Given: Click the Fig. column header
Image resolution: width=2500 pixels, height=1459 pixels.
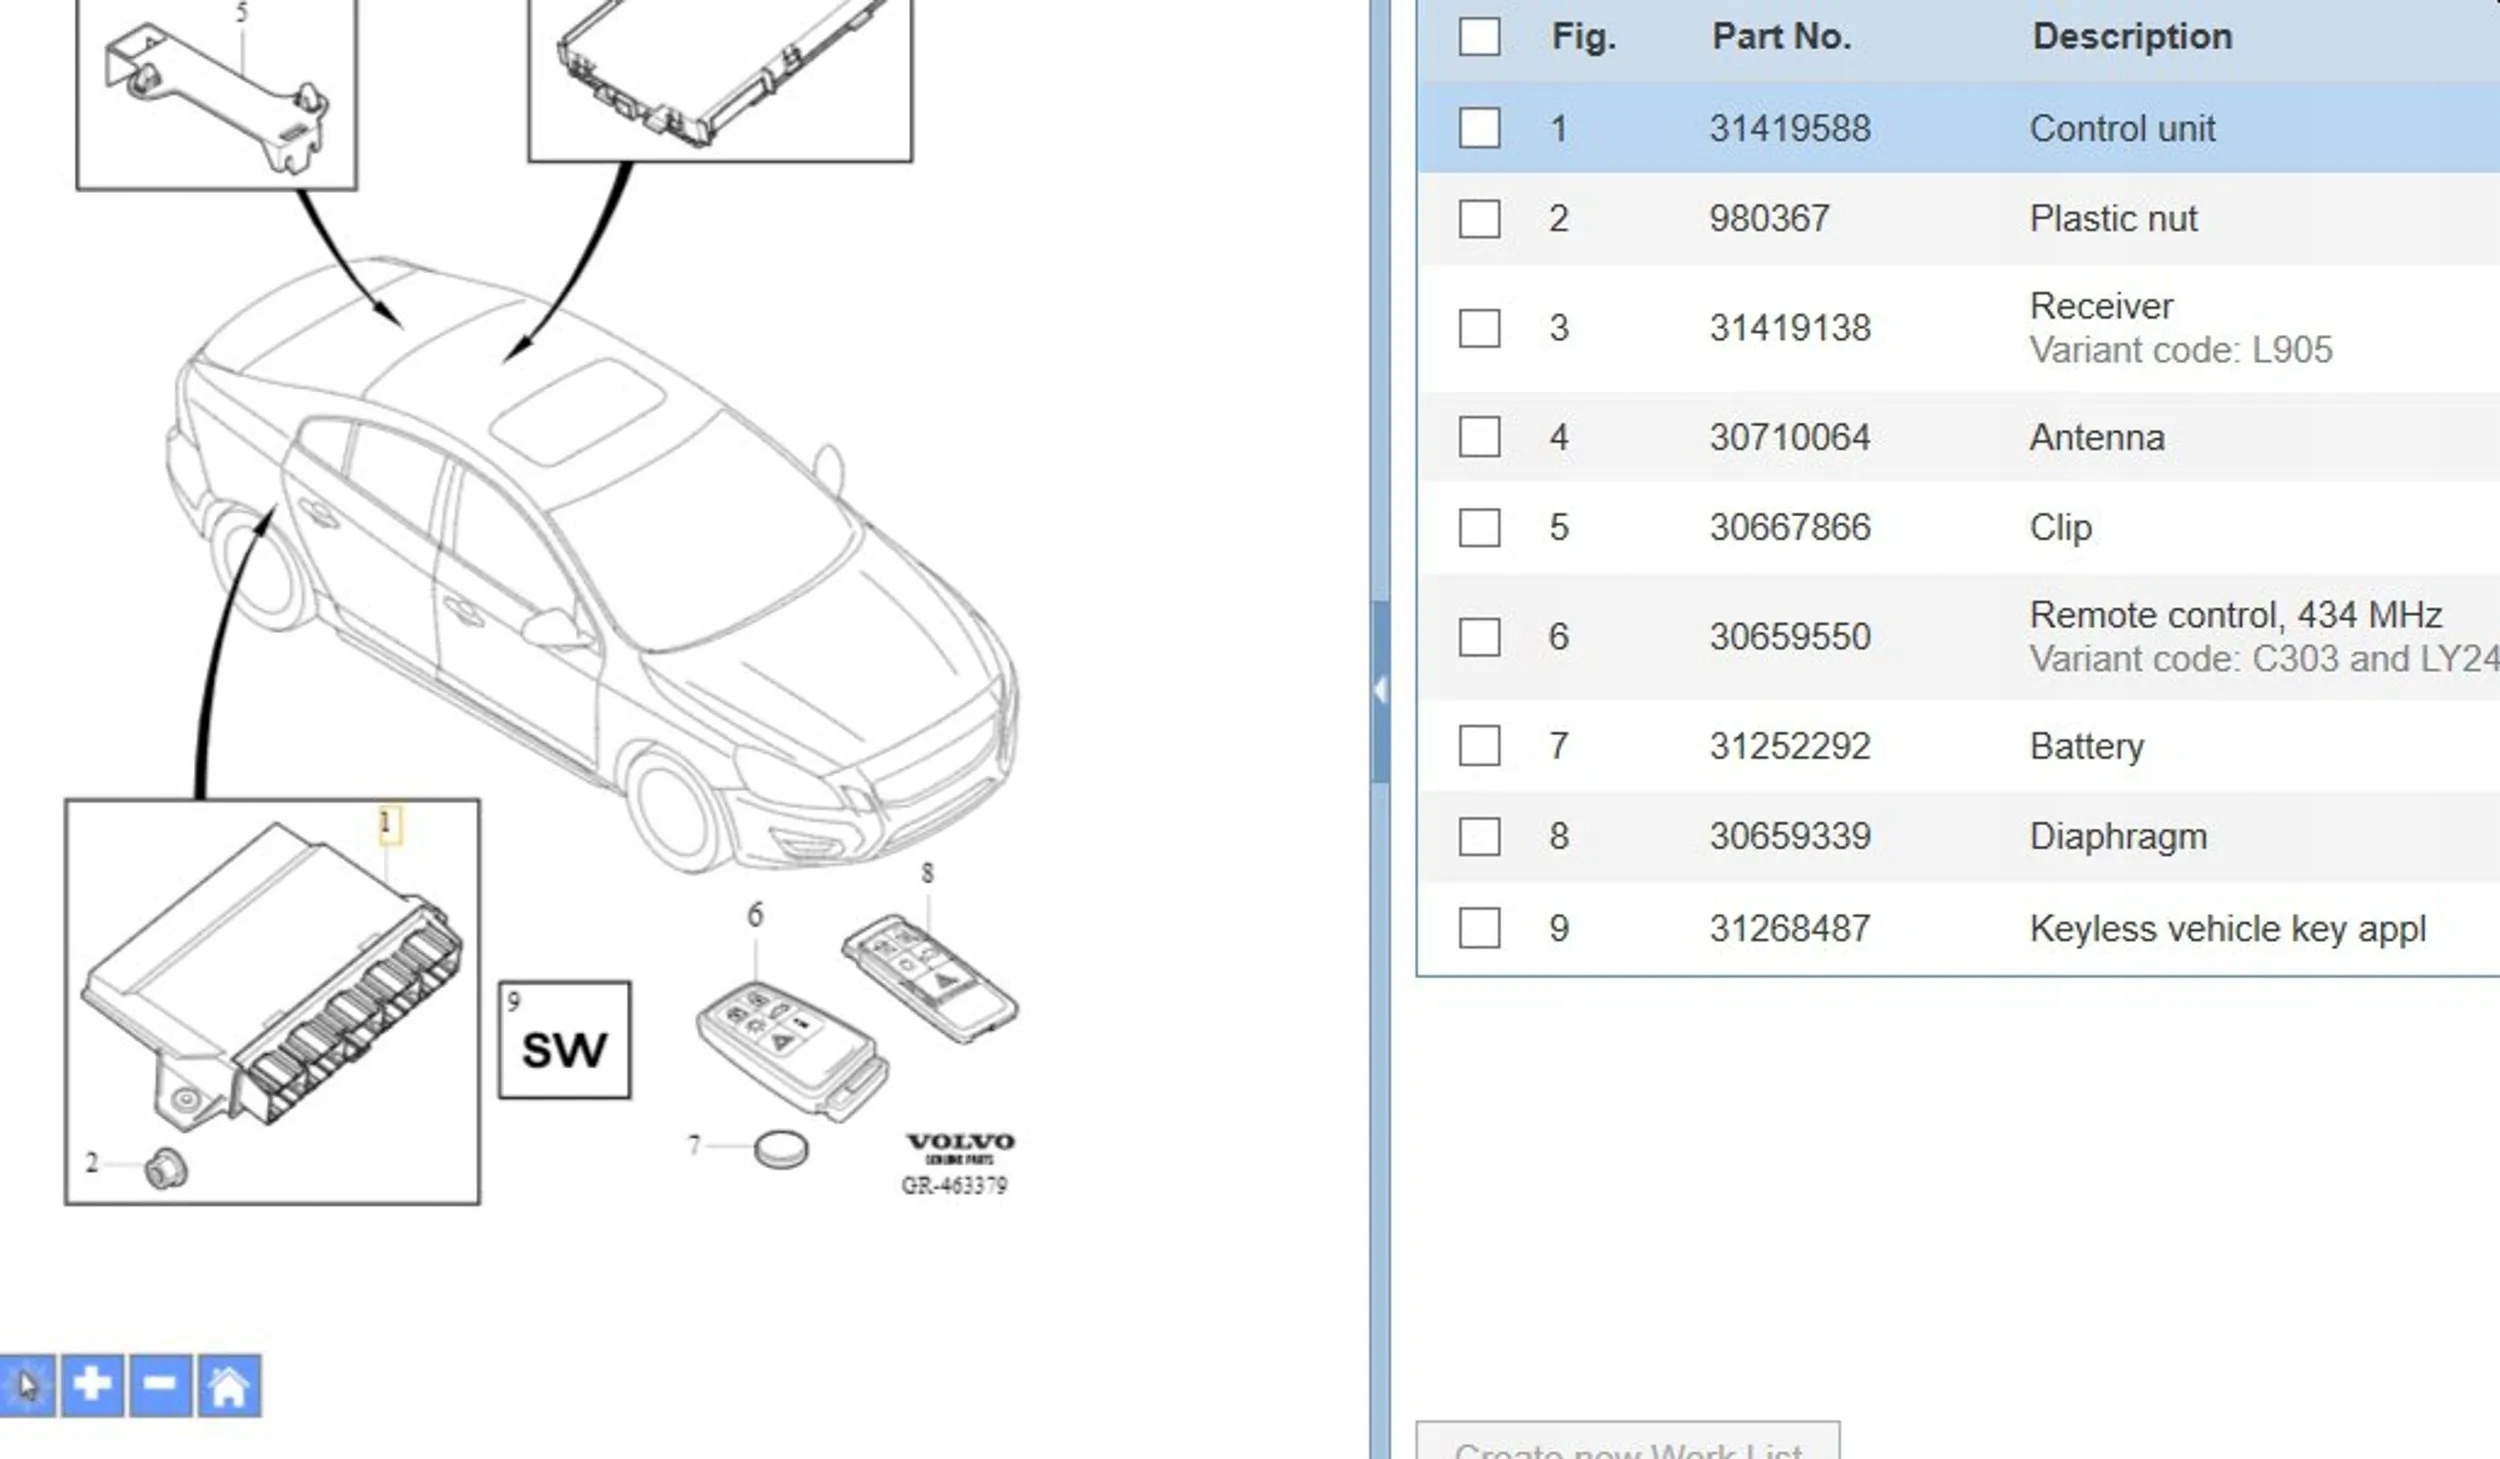Looking at the screenshot, I should pyautogui.click(x=1583, y=37).
